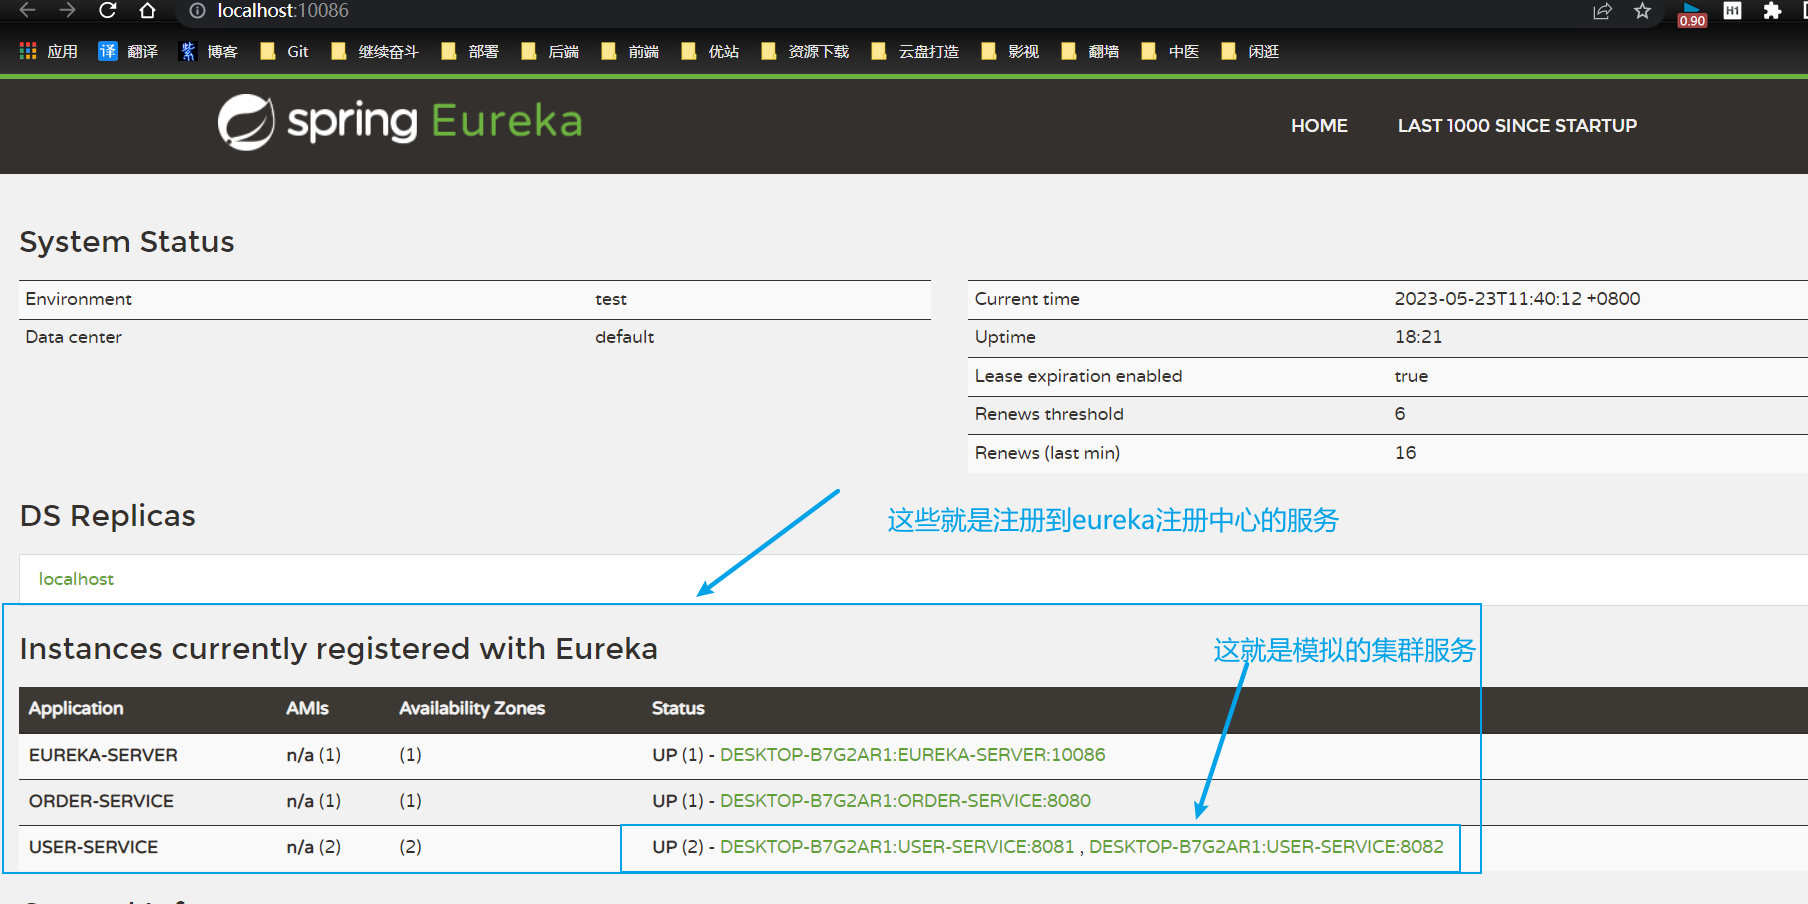Viewport: 1808px width, 904px height.
Task: Click the Environment value test
Action: click(611, 299)
